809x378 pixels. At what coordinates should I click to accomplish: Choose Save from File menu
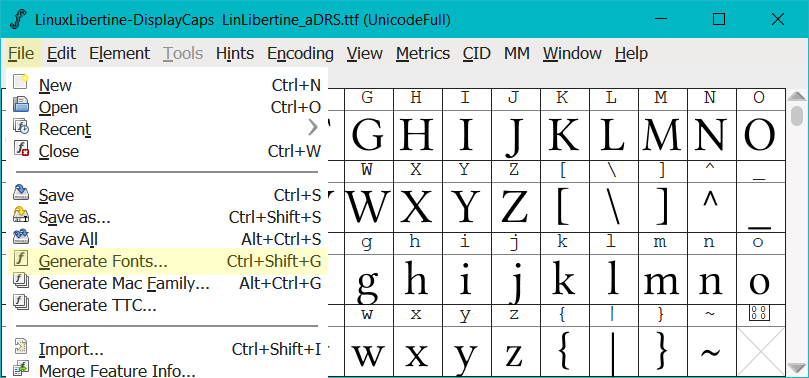tap(168, 195)
